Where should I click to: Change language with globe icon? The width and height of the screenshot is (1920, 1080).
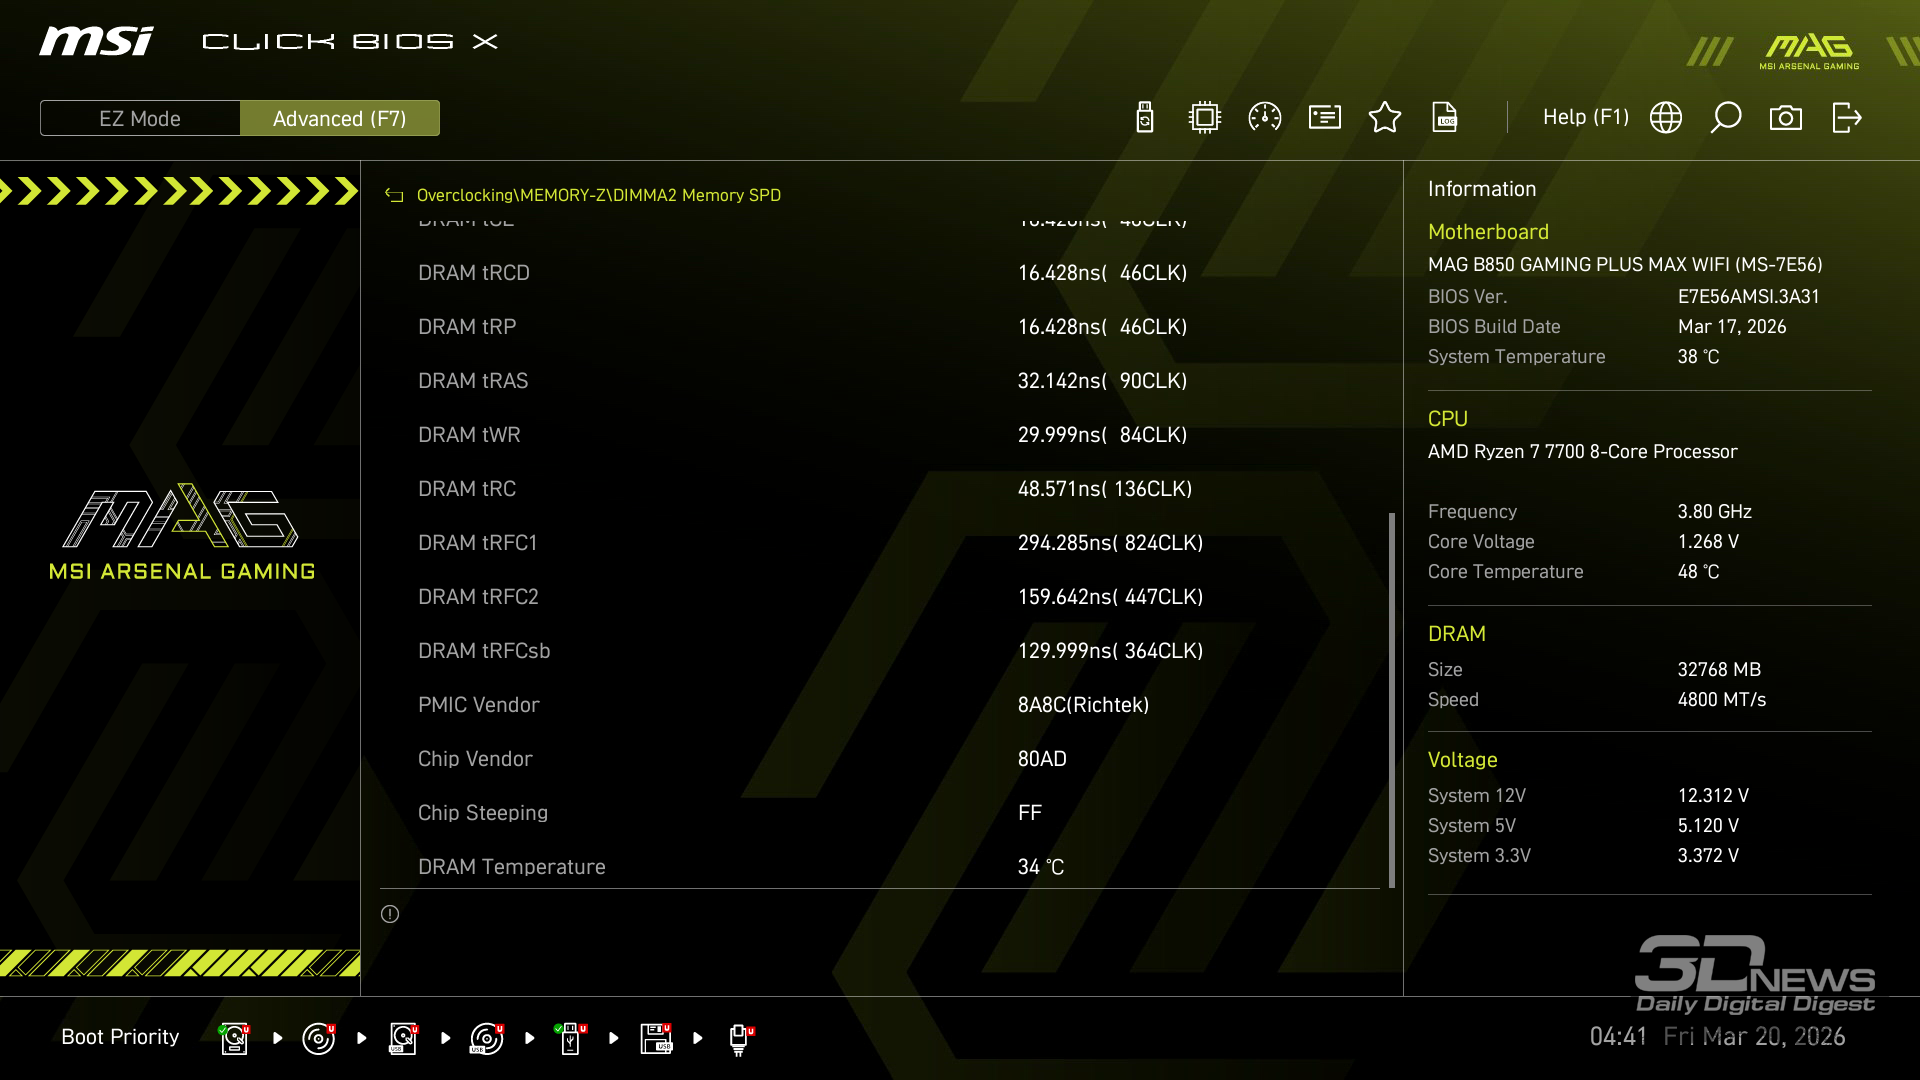(1666, 118)
